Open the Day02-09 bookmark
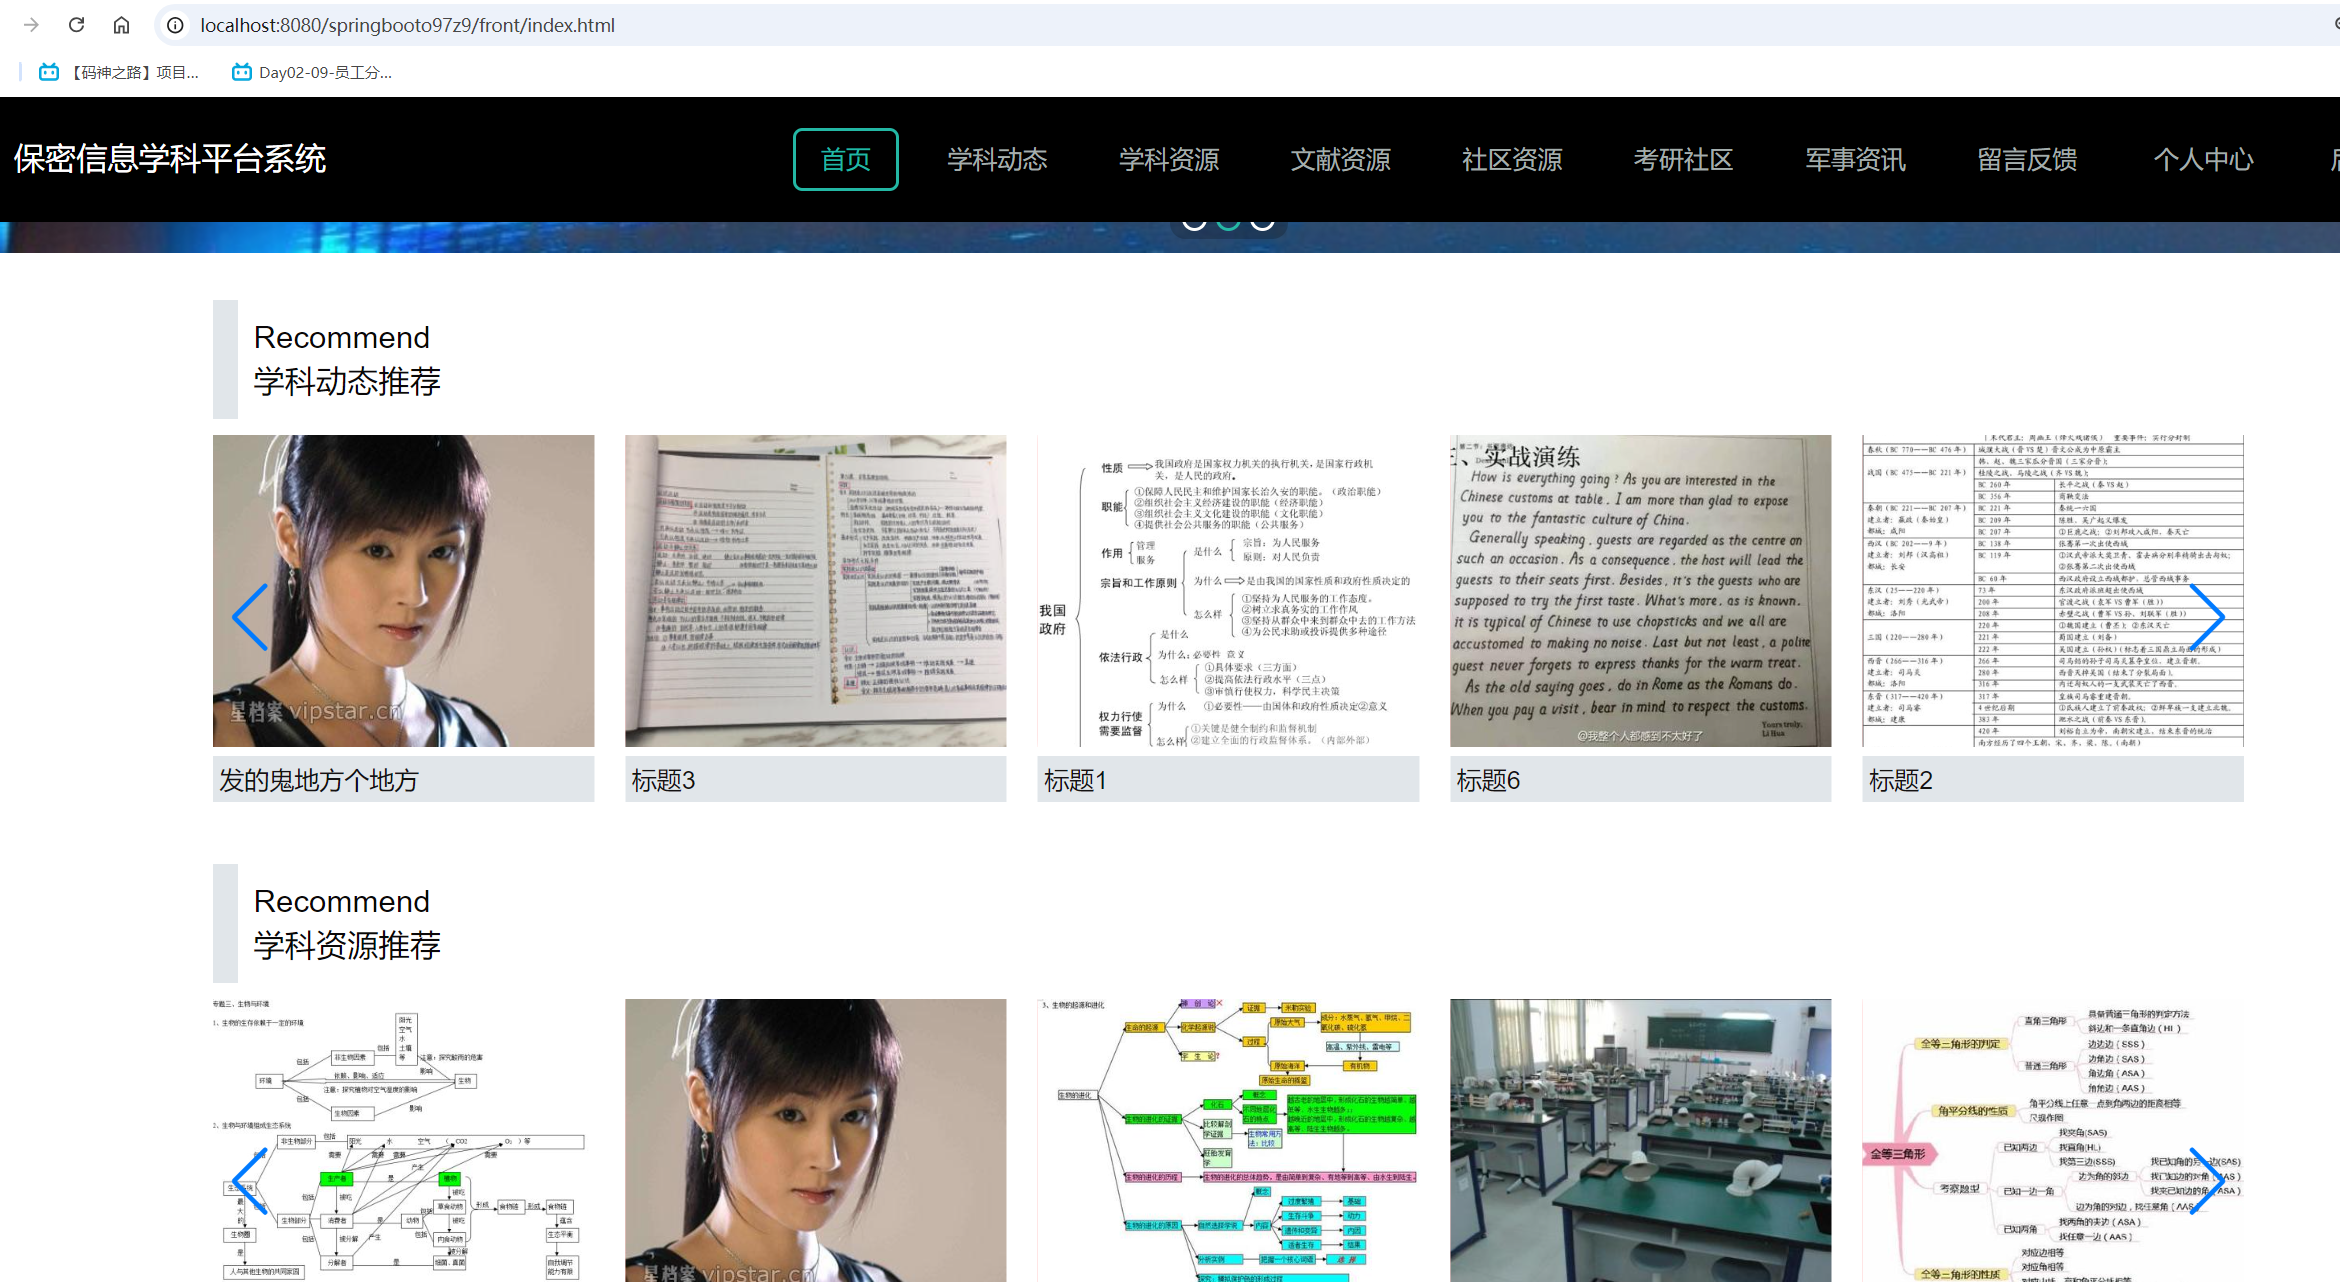The width and height of the screenshot is (2340, 1282). (312, 71)
